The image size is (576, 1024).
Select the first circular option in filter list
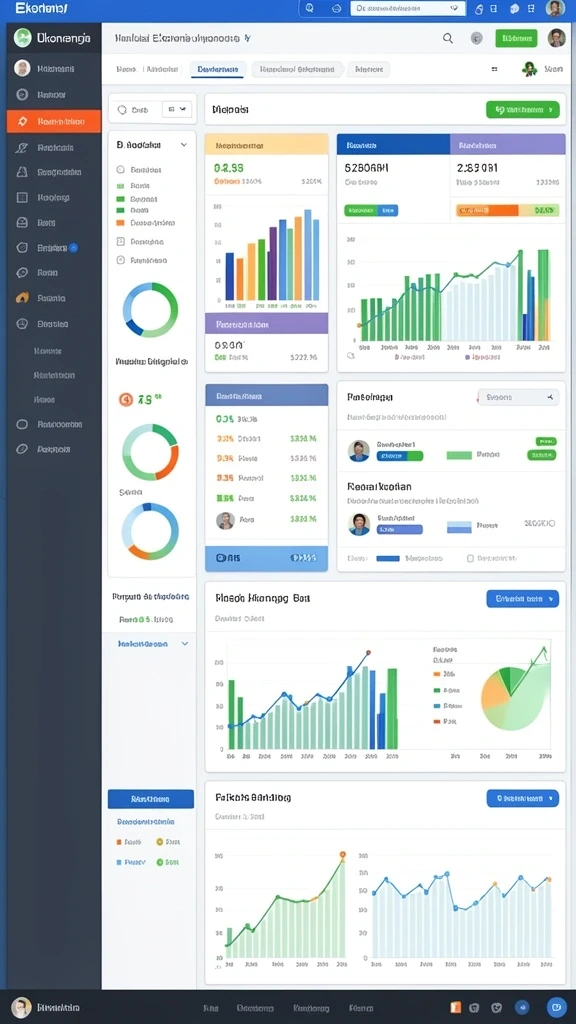tap(120, 169)
